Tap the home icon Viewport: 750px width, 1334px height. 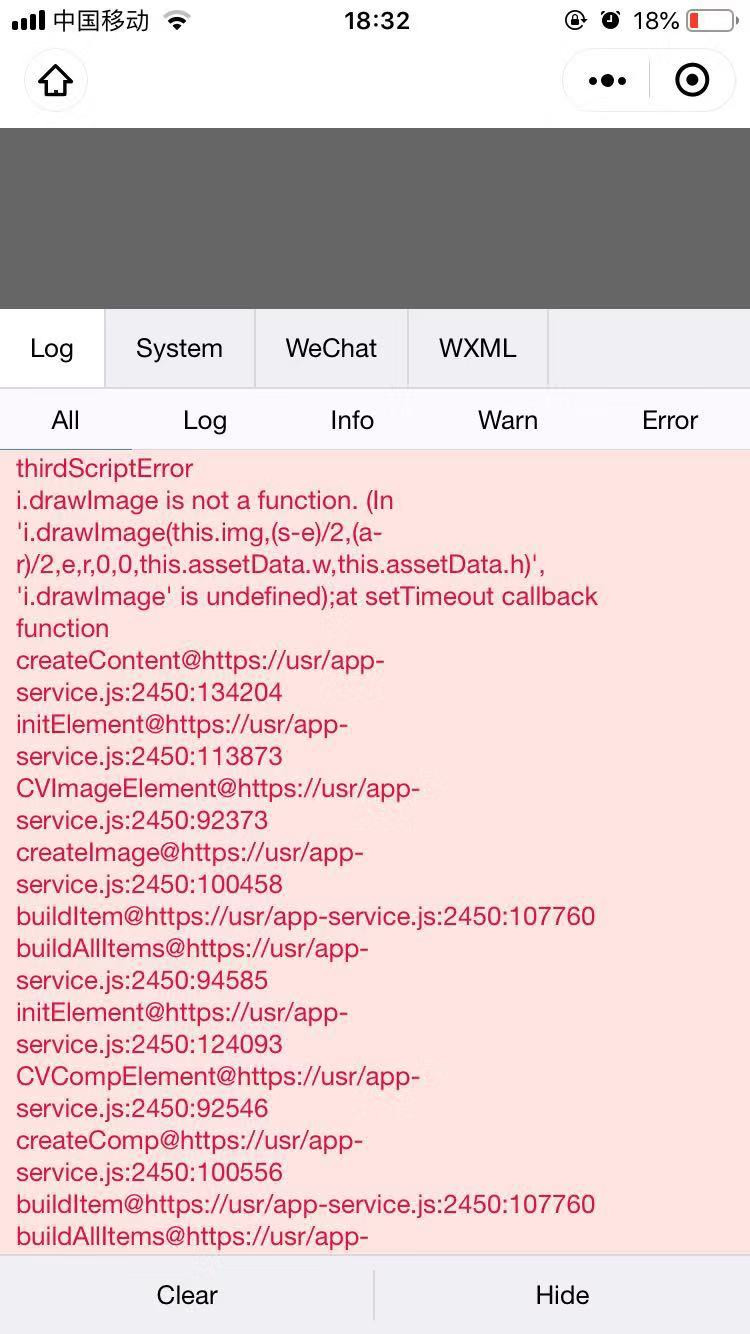tap(56, 80)
